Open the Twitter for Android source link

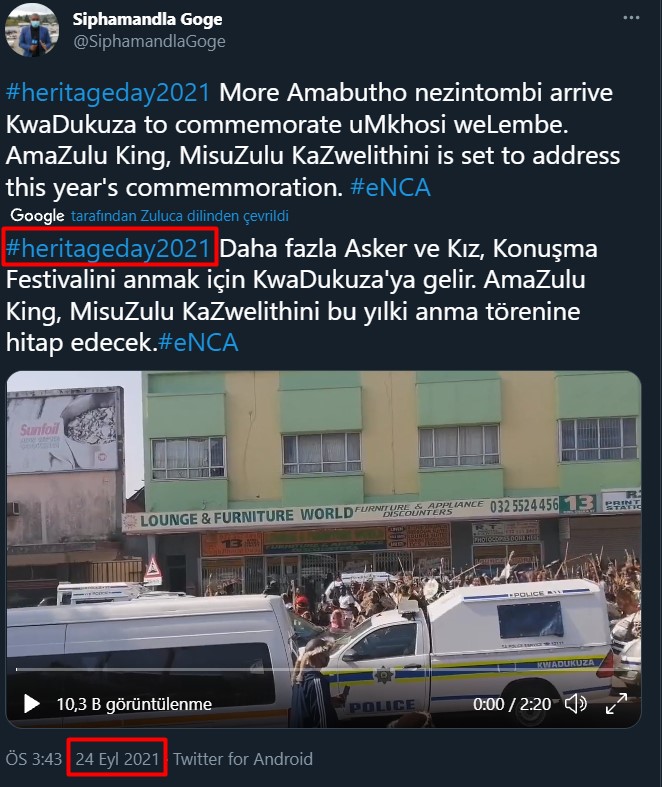point(243,759)
